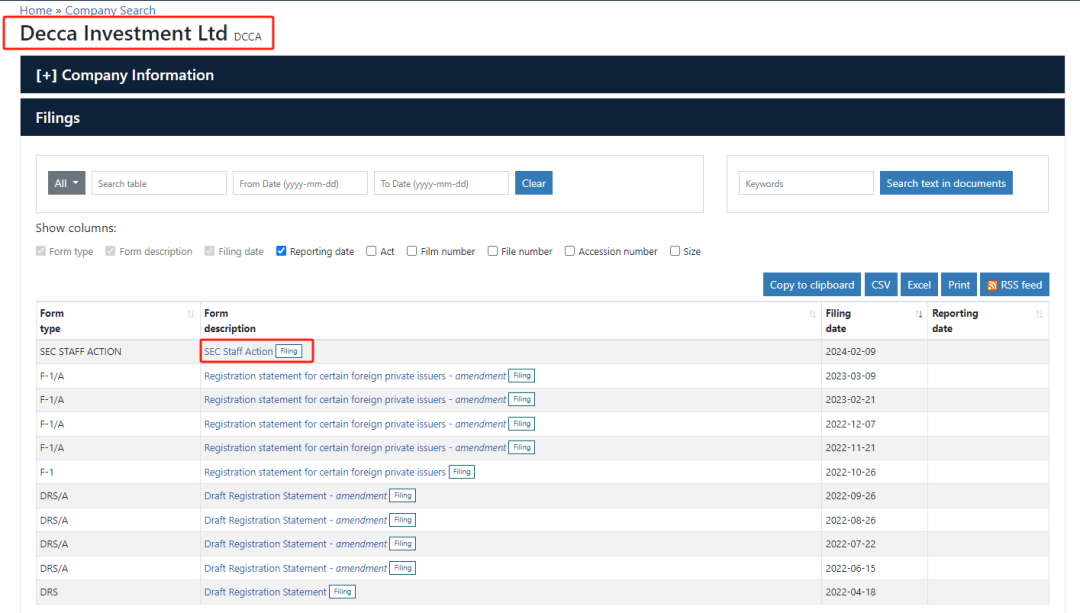
Task: Expand the Company Information section
Action: [x=125, y=75]
